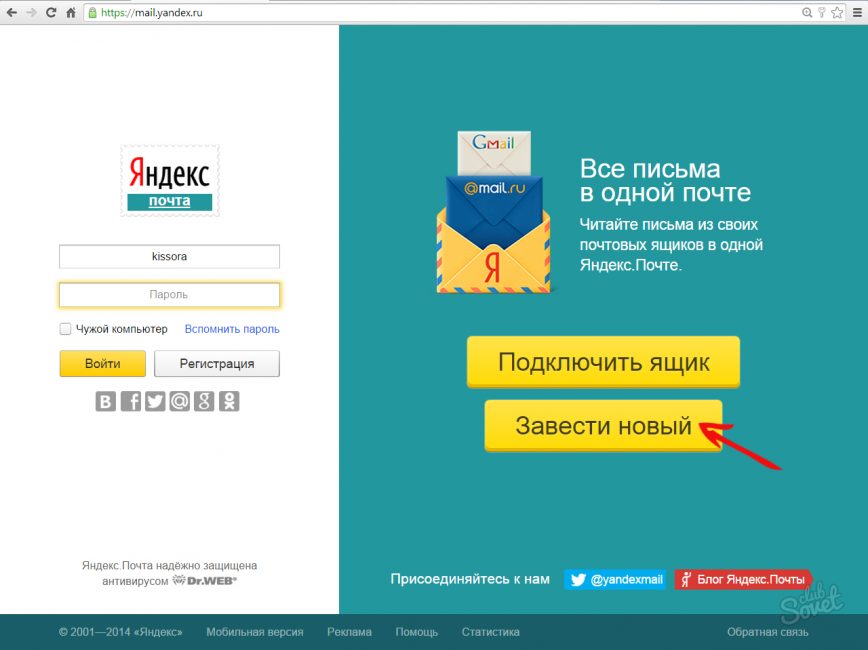Click the stacked envelopes illustration

[x=493, y=212]
